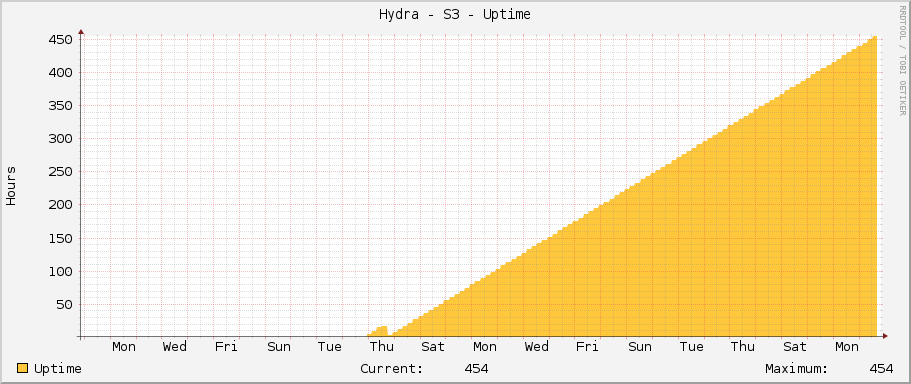Click the 'Uptime' legend label
The image size is (911, 384).
click(x=58, y=369)
